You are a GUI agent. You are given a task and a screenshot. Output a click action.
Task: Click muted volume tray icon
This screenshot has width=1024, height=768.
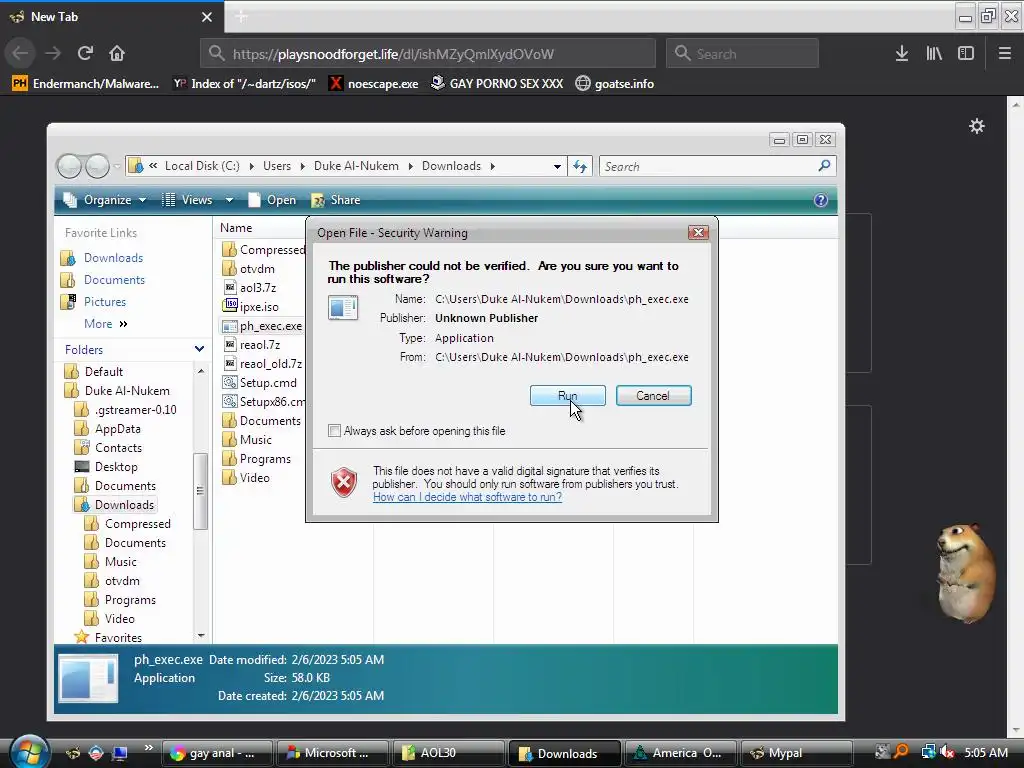tap(946, 752)
